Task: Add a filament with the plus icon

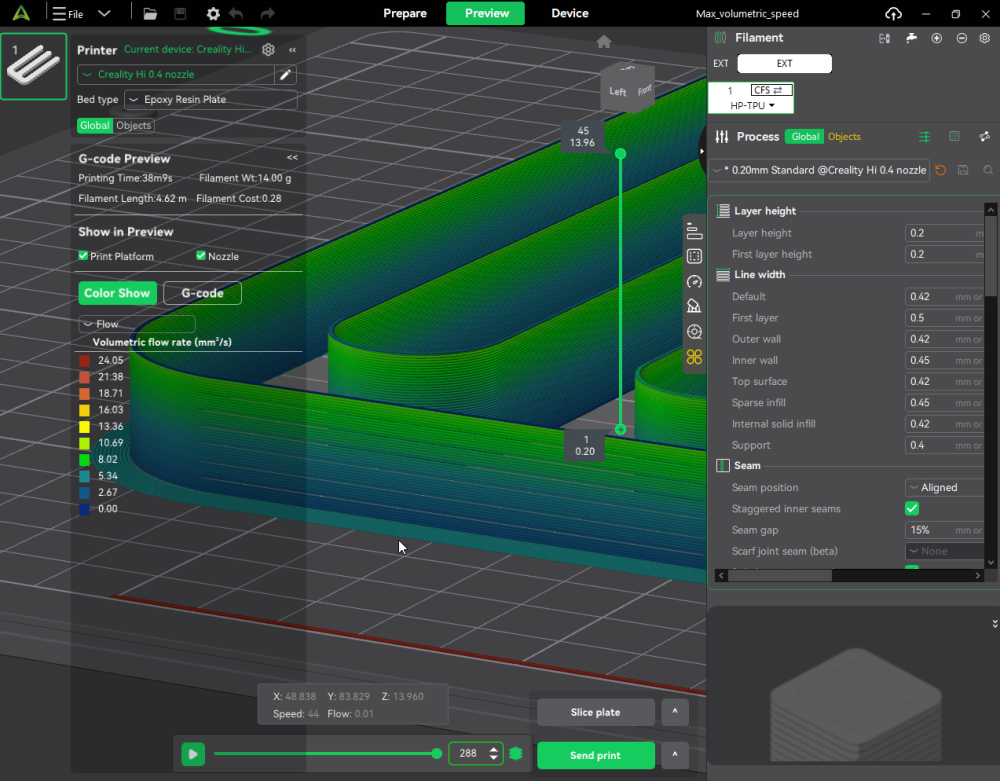Action: 936,38
